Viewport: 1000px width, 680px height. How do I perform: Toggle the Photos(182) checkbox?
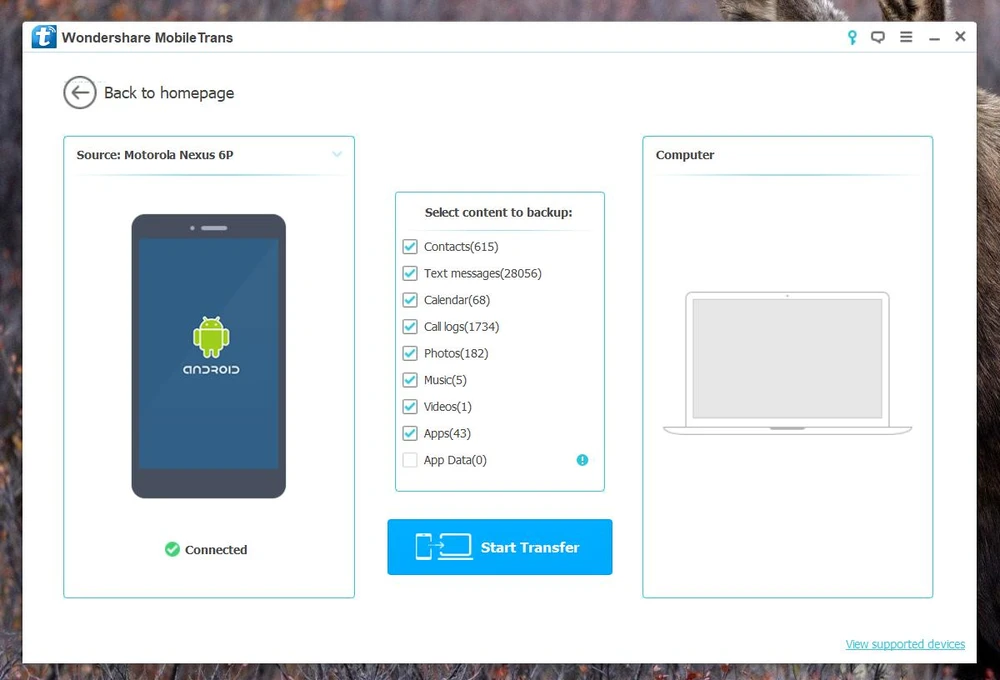point(410,353)
